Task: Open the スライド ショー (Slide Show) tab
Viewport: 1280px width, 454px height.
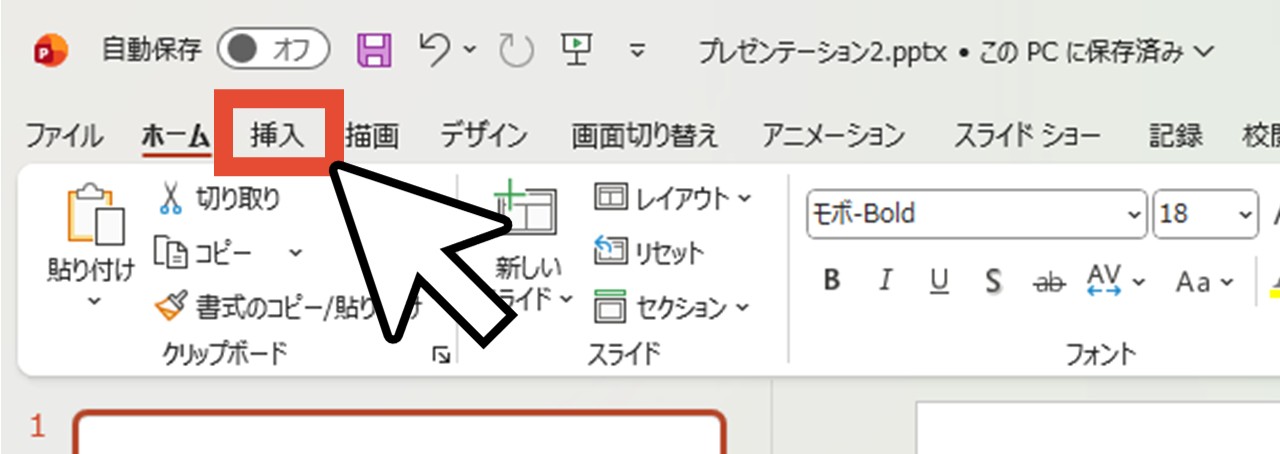Action: pos(1027,135)
